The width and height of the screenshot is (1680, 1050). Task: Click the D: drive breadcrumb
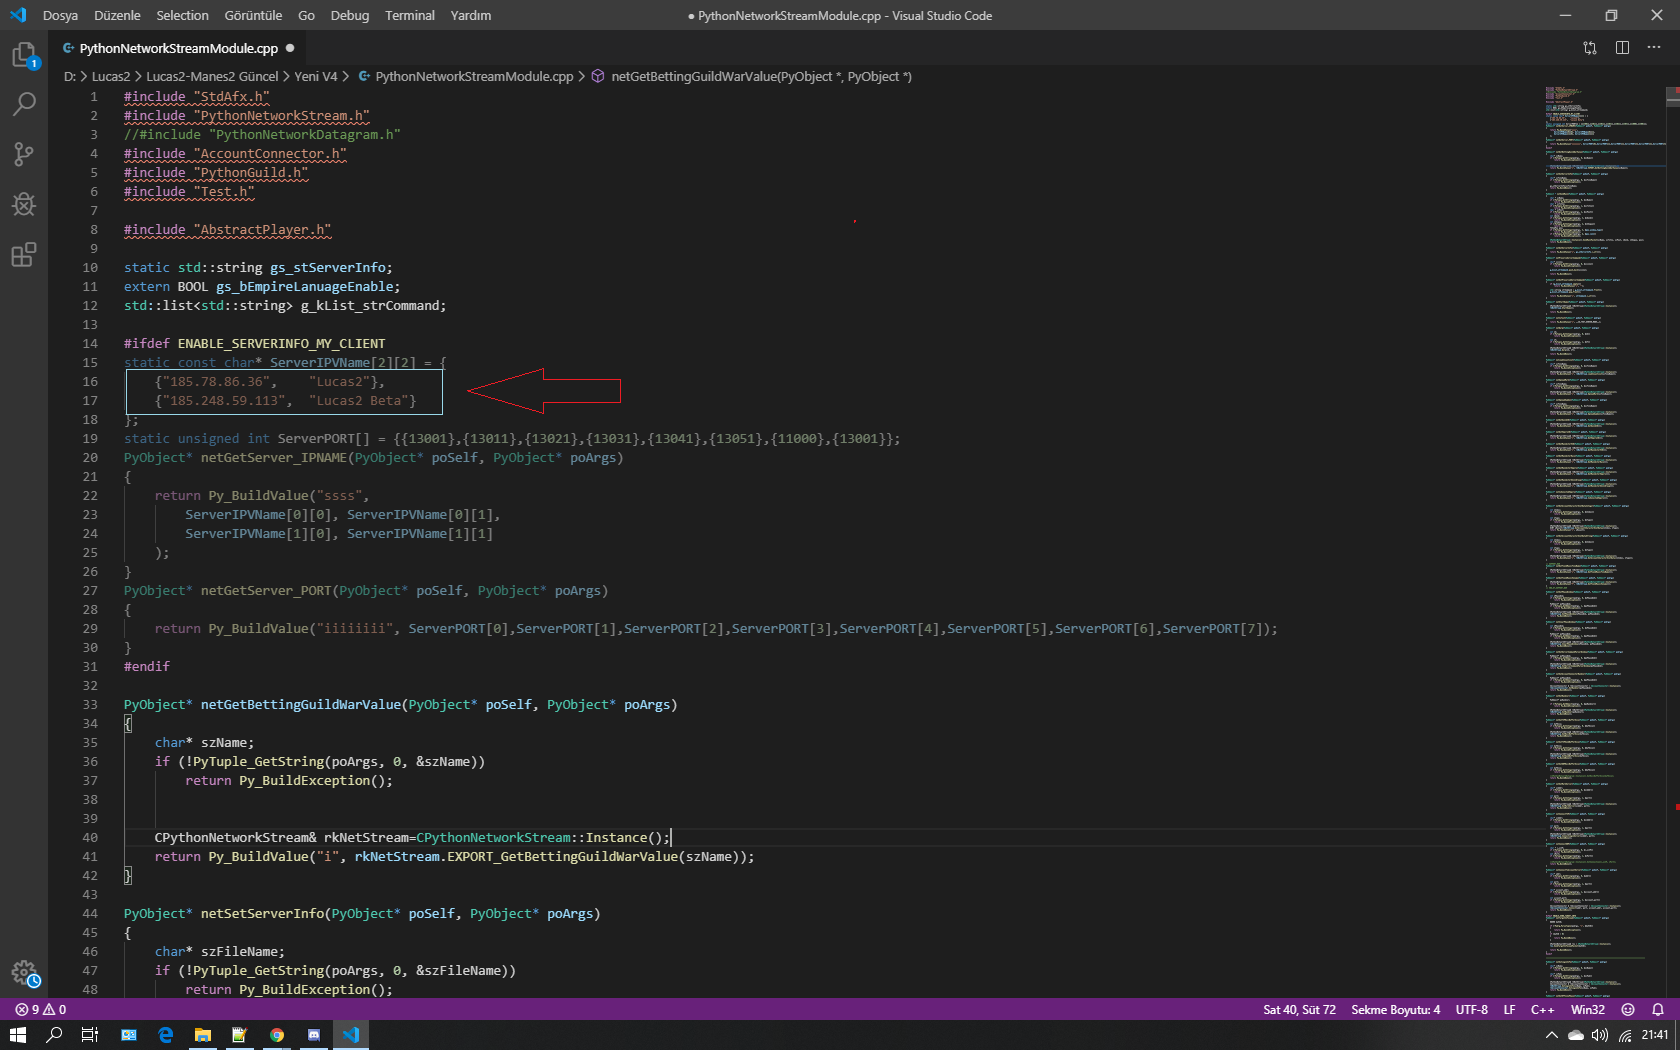pos(70,76)
